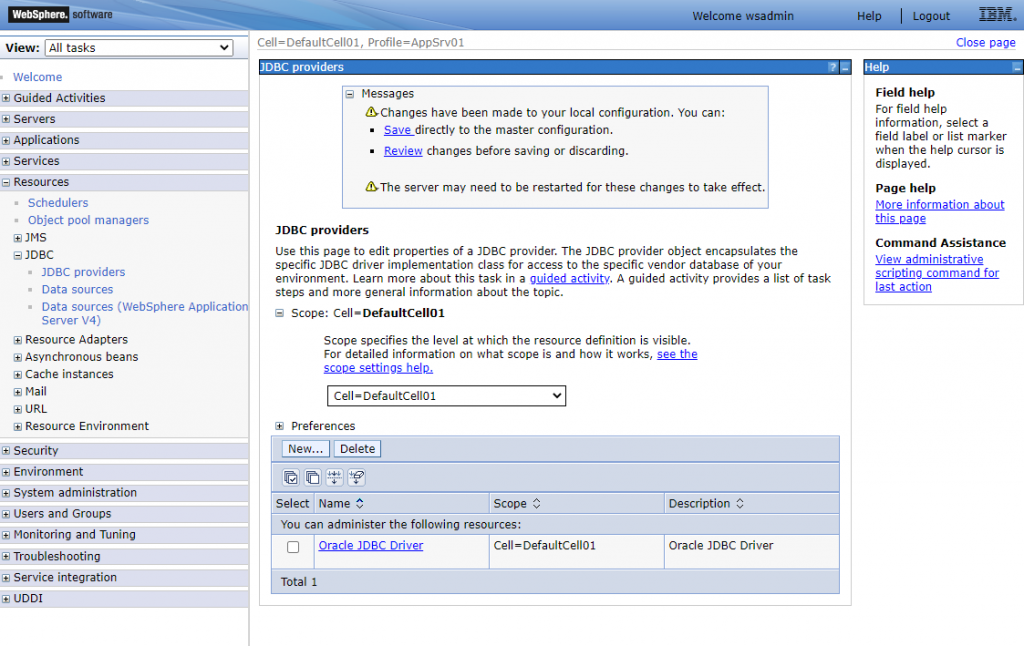
Task: Expand the Security section
Action: (x=6, y=451)
